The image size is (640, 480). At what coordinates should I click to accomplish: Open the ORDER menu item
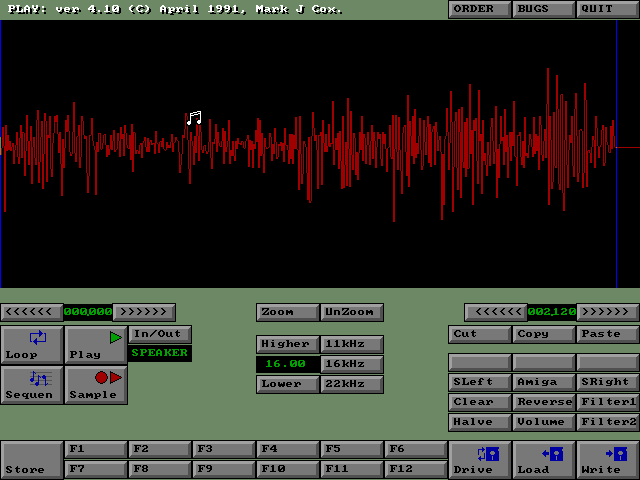pos(479,9)
